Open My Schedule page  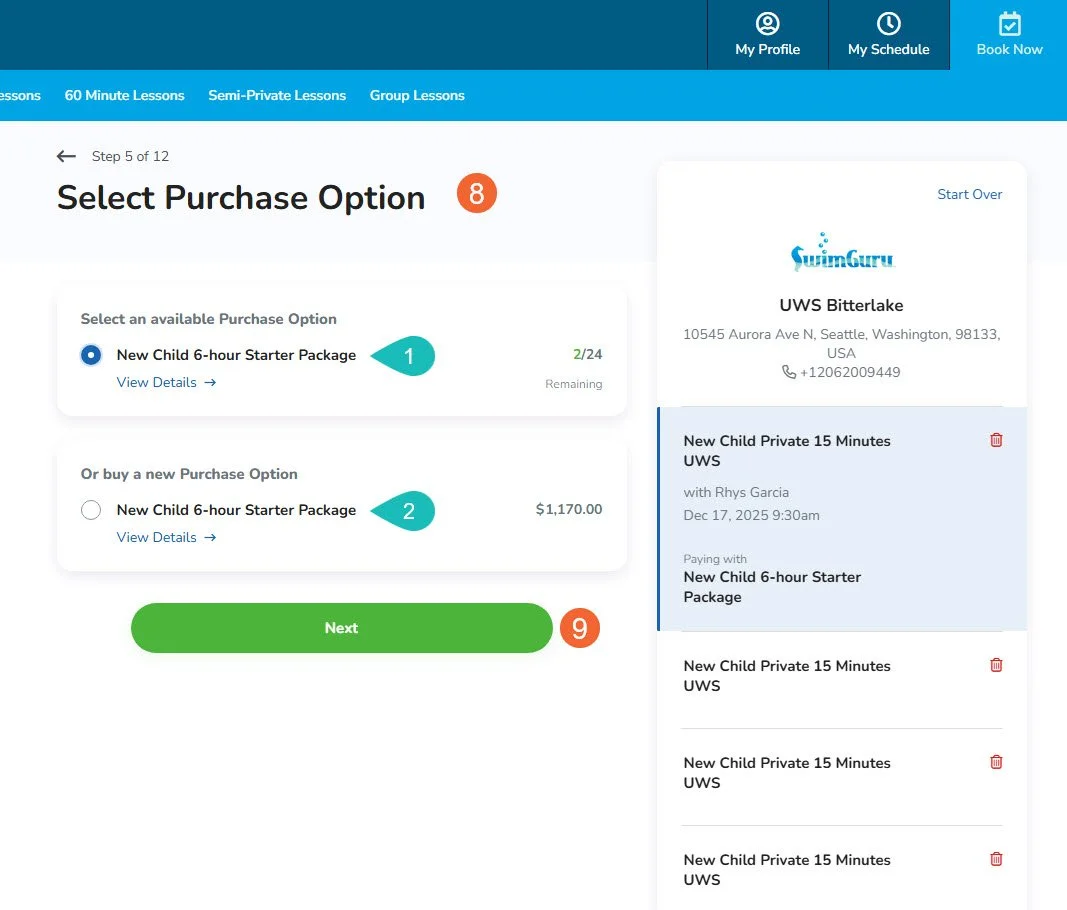(888, 35)
